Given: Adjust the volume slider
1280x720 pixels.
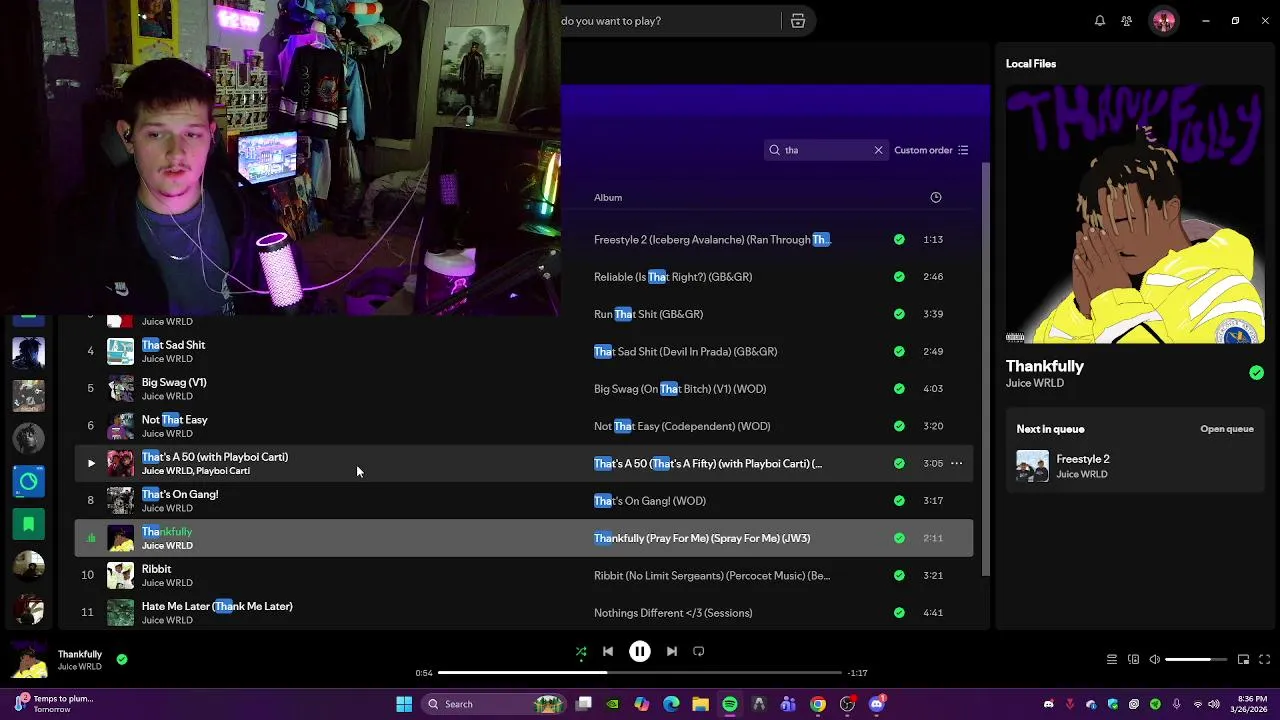Looking at the screenshot, I should pos(1197,660).
